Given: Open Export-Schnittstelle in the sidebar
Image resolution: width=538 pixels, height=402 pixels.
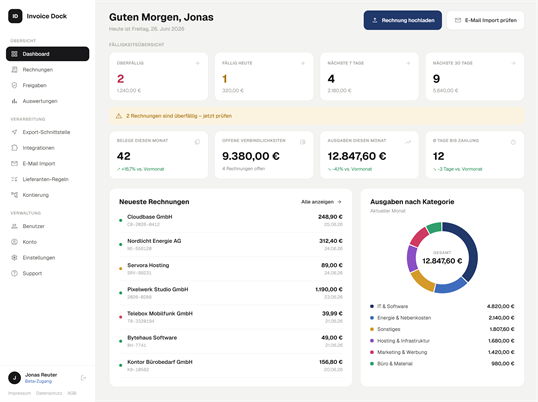Looking at the screenshot, I should point(48,132).
